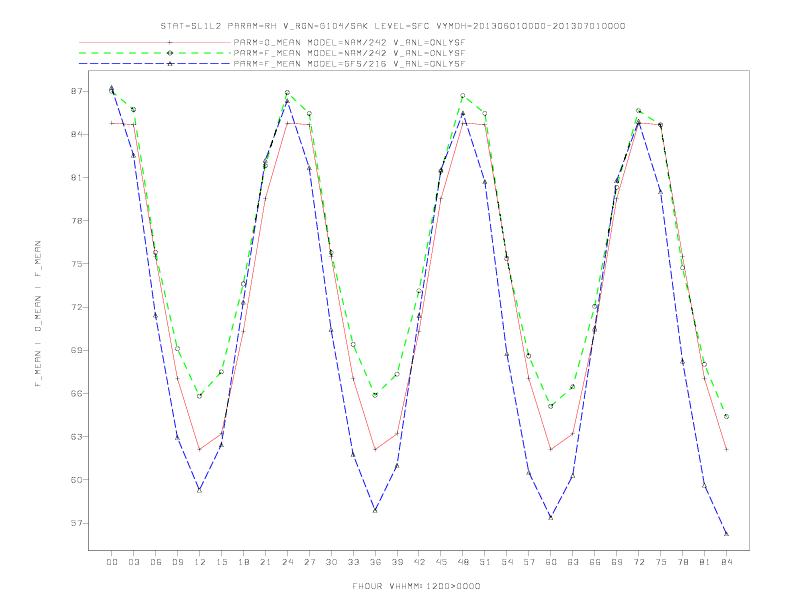792x612 pixels.
Task: Click the x-axis forecast hour label 09
Action: pyautogui.click(x=177, y=562)
